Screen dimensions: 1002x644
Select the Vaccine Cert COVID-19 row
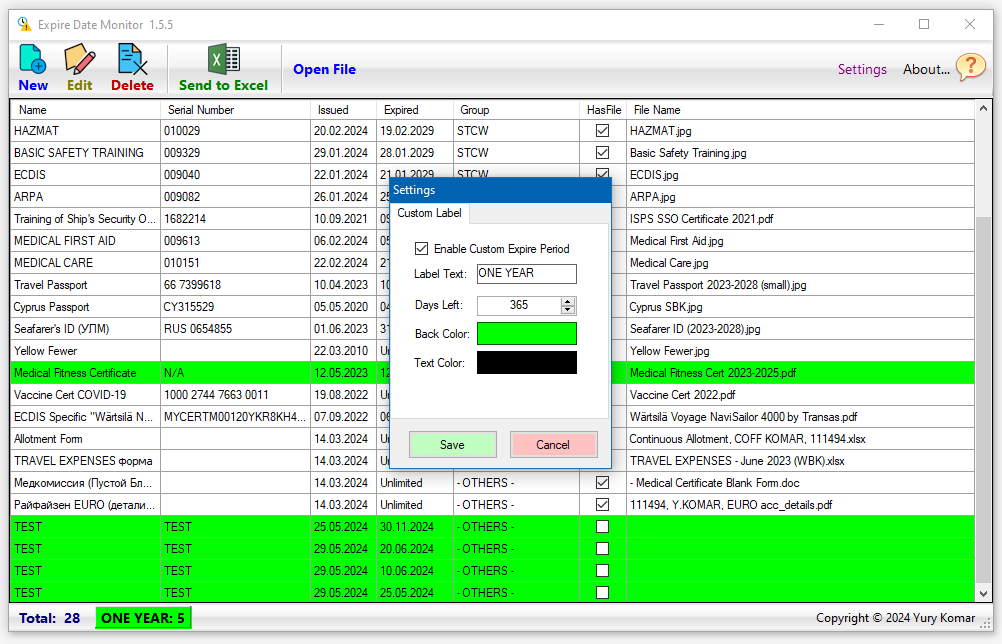click(492, 395)
